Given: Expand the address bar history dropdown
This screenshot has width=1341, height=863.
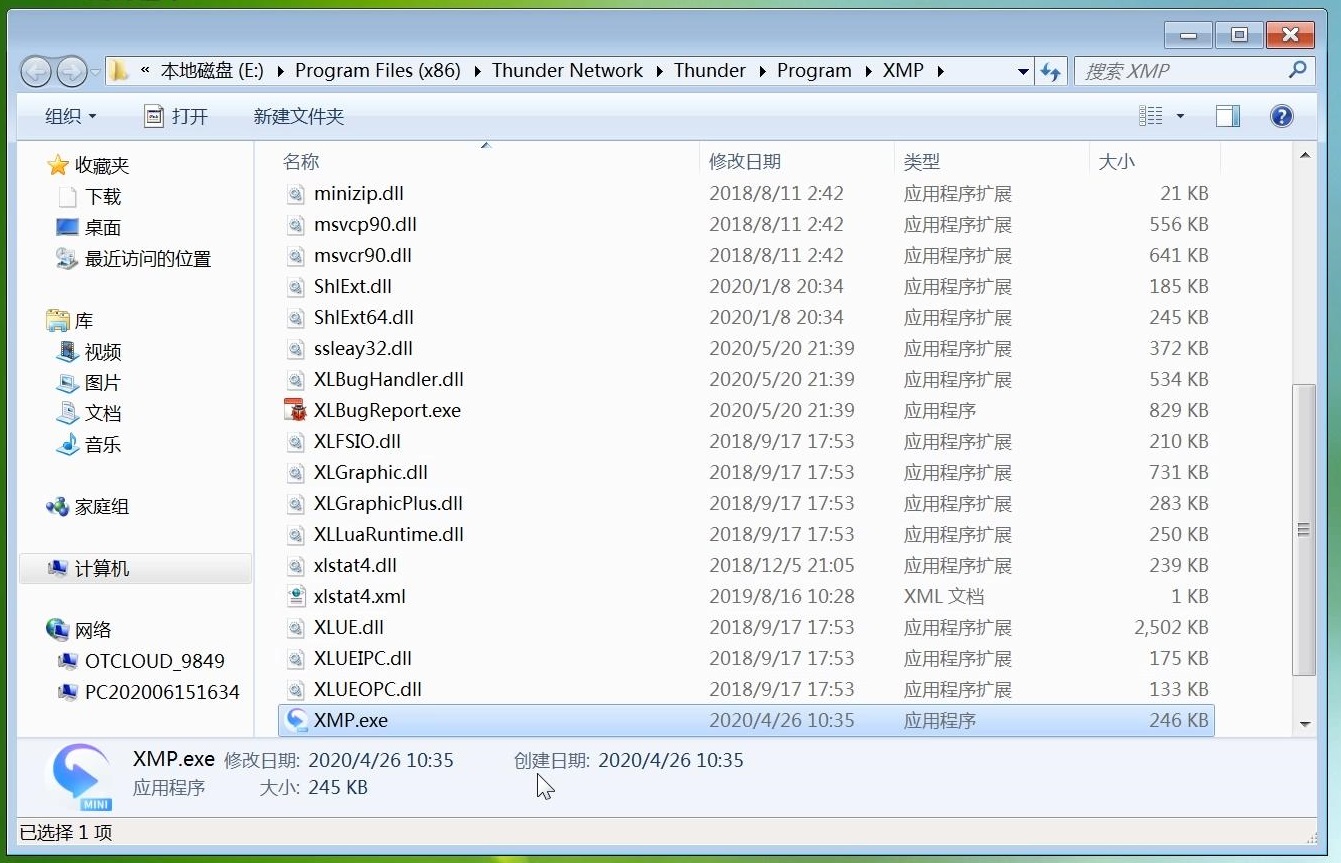Looking at the screenshot, I should [1023, 71].
